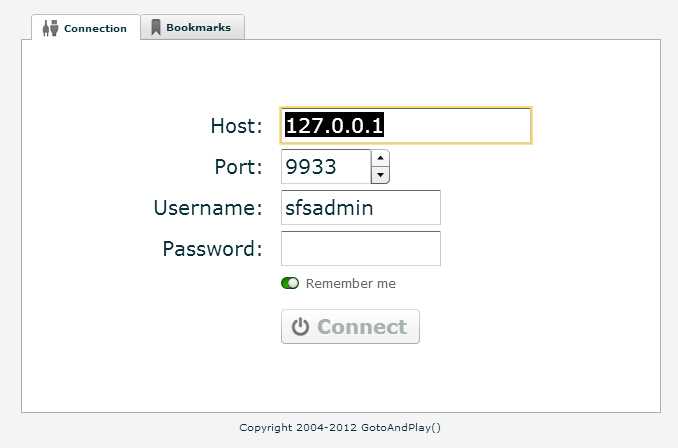Viewport: 678px width, 448px height.
Task: Click the Remember me label text
Action: [x=351, y=284]
